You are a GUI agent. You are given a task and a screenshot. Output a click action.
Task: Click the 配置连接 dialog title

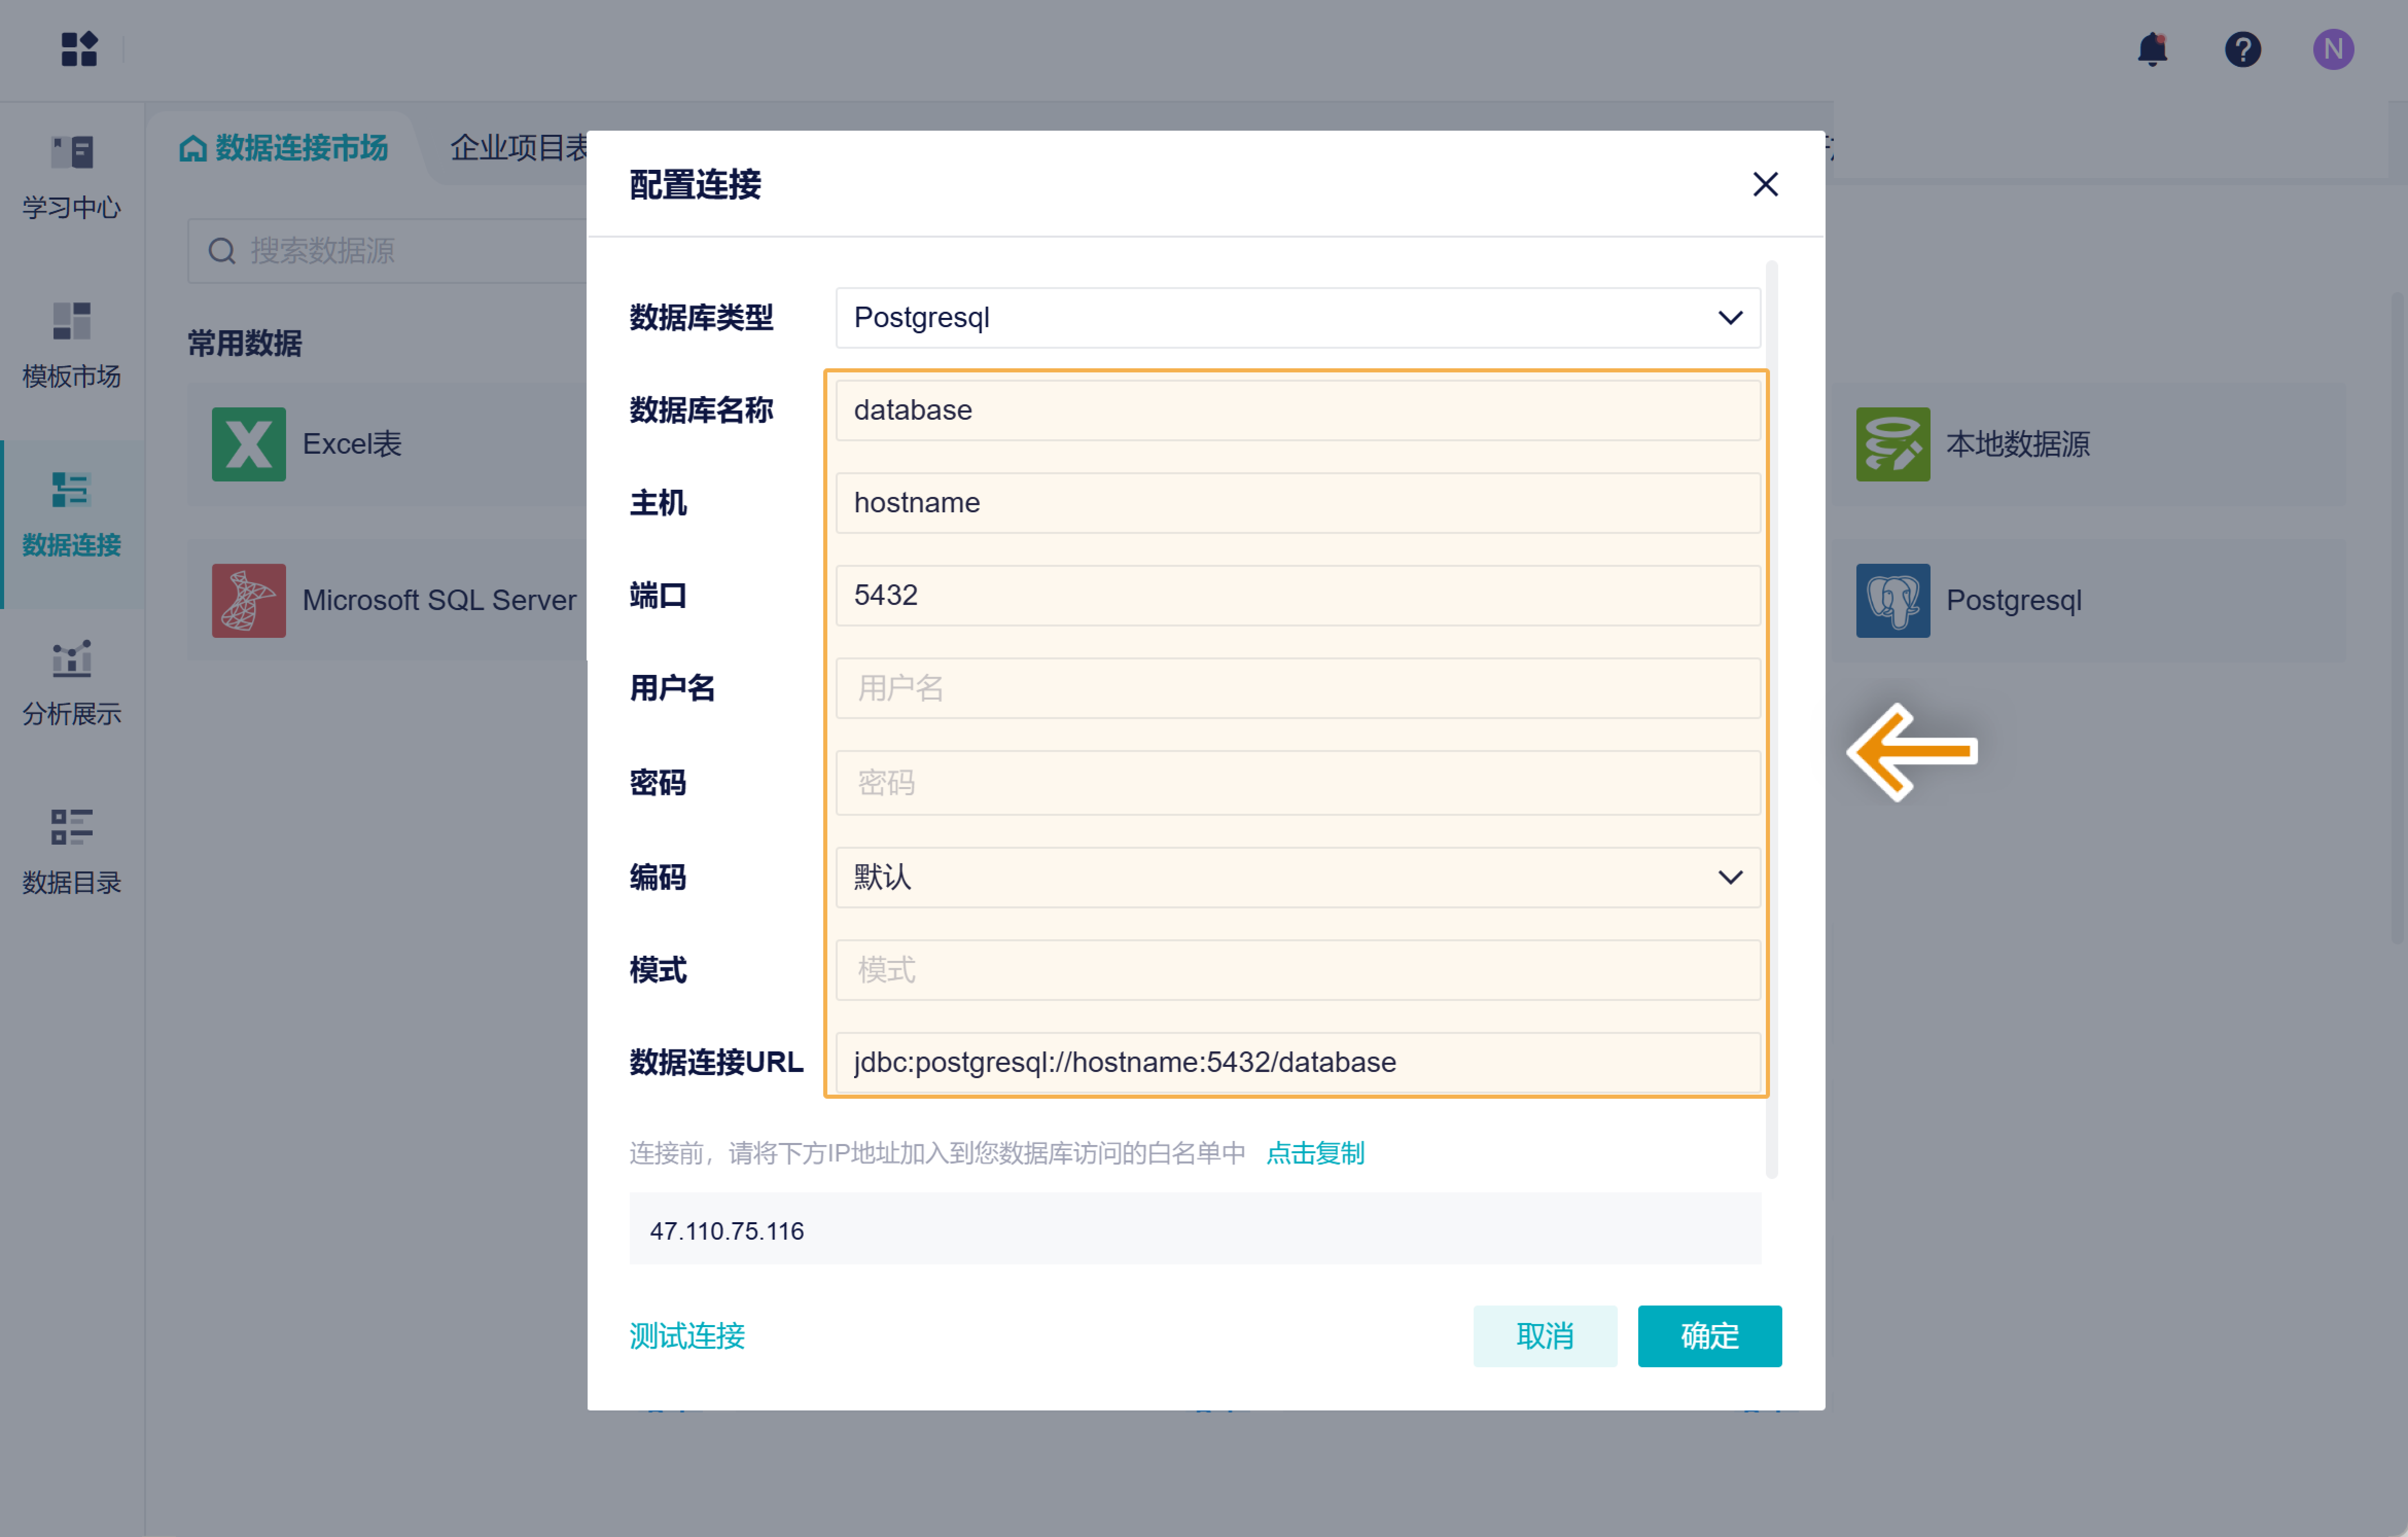click(x=695, y=185)
